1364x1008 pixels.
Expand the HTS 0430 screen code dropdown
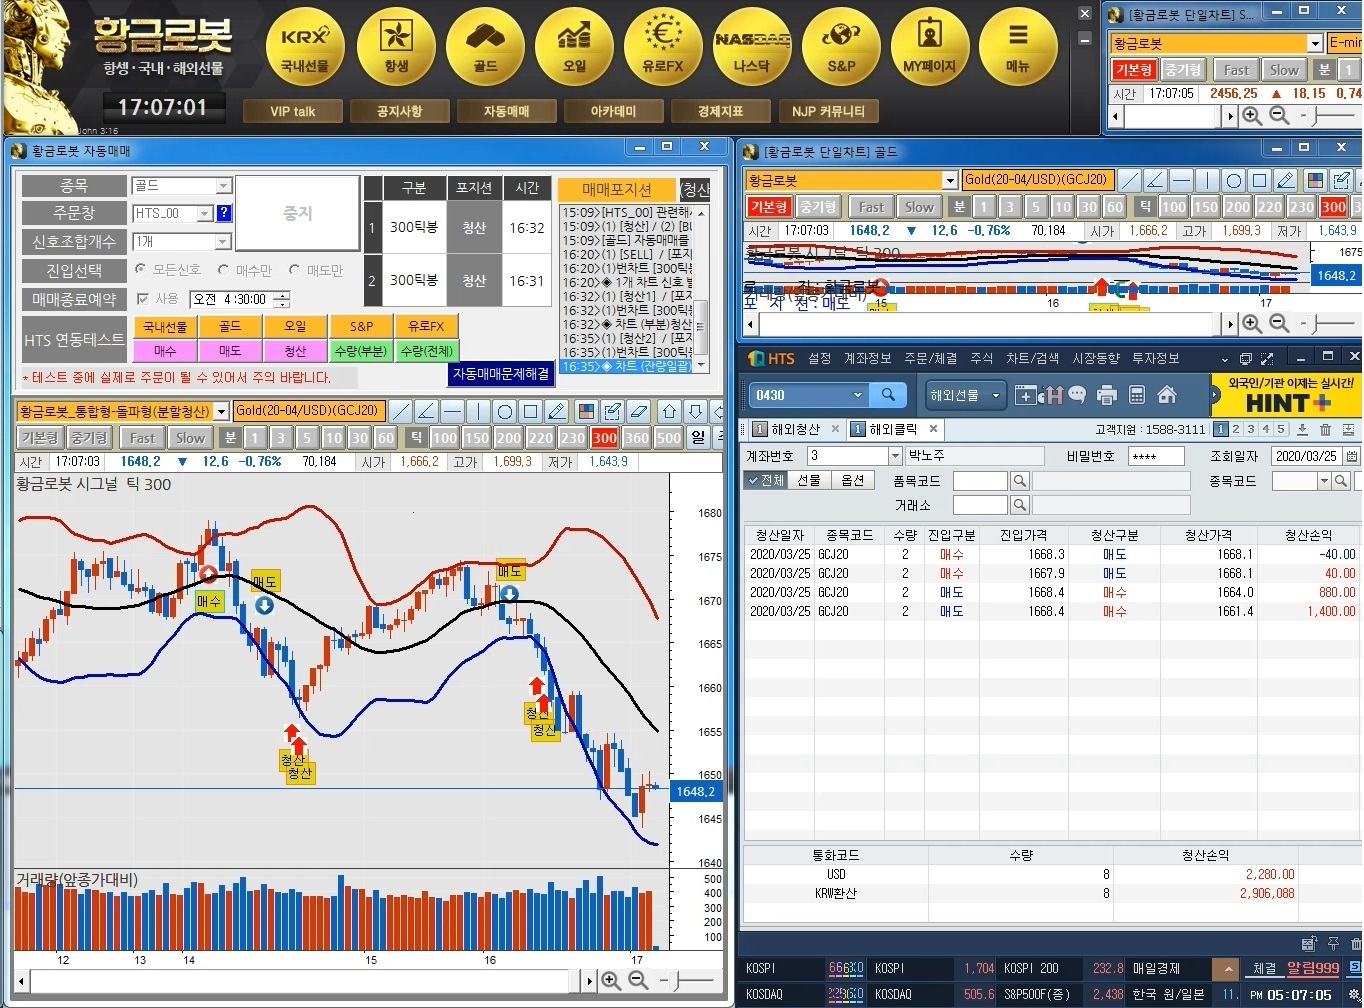click(857, 395)
